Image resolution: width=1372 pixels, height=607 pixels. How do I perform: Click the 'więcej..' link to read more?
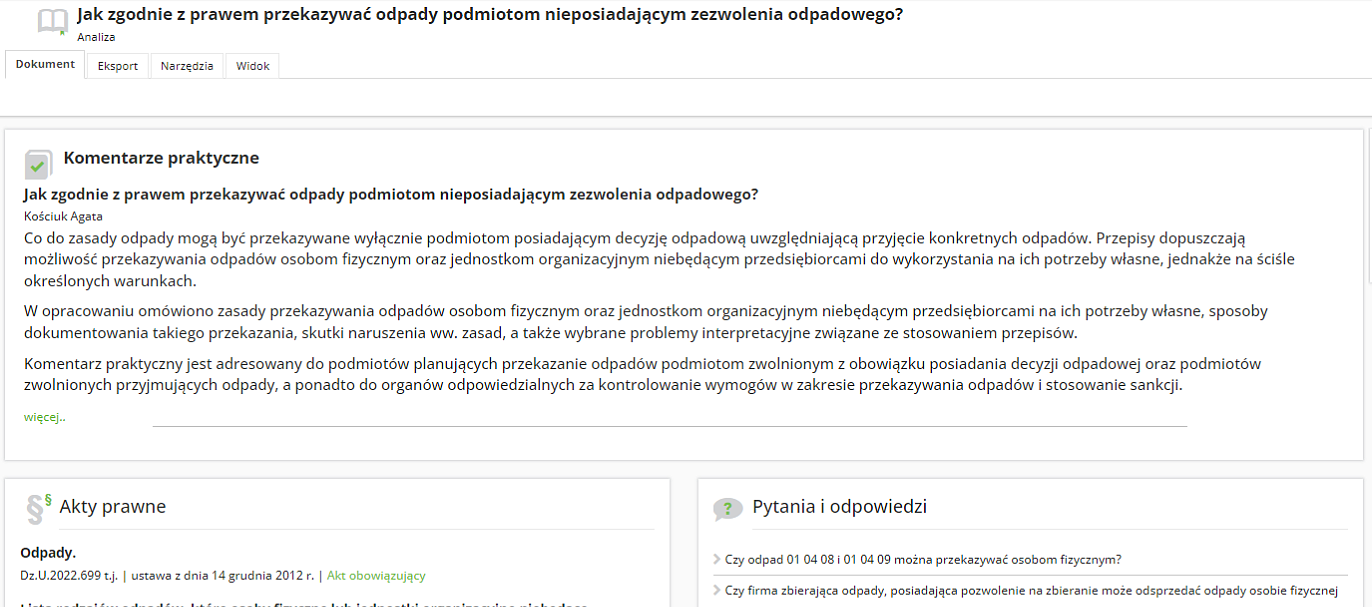(x=45, y=417)
